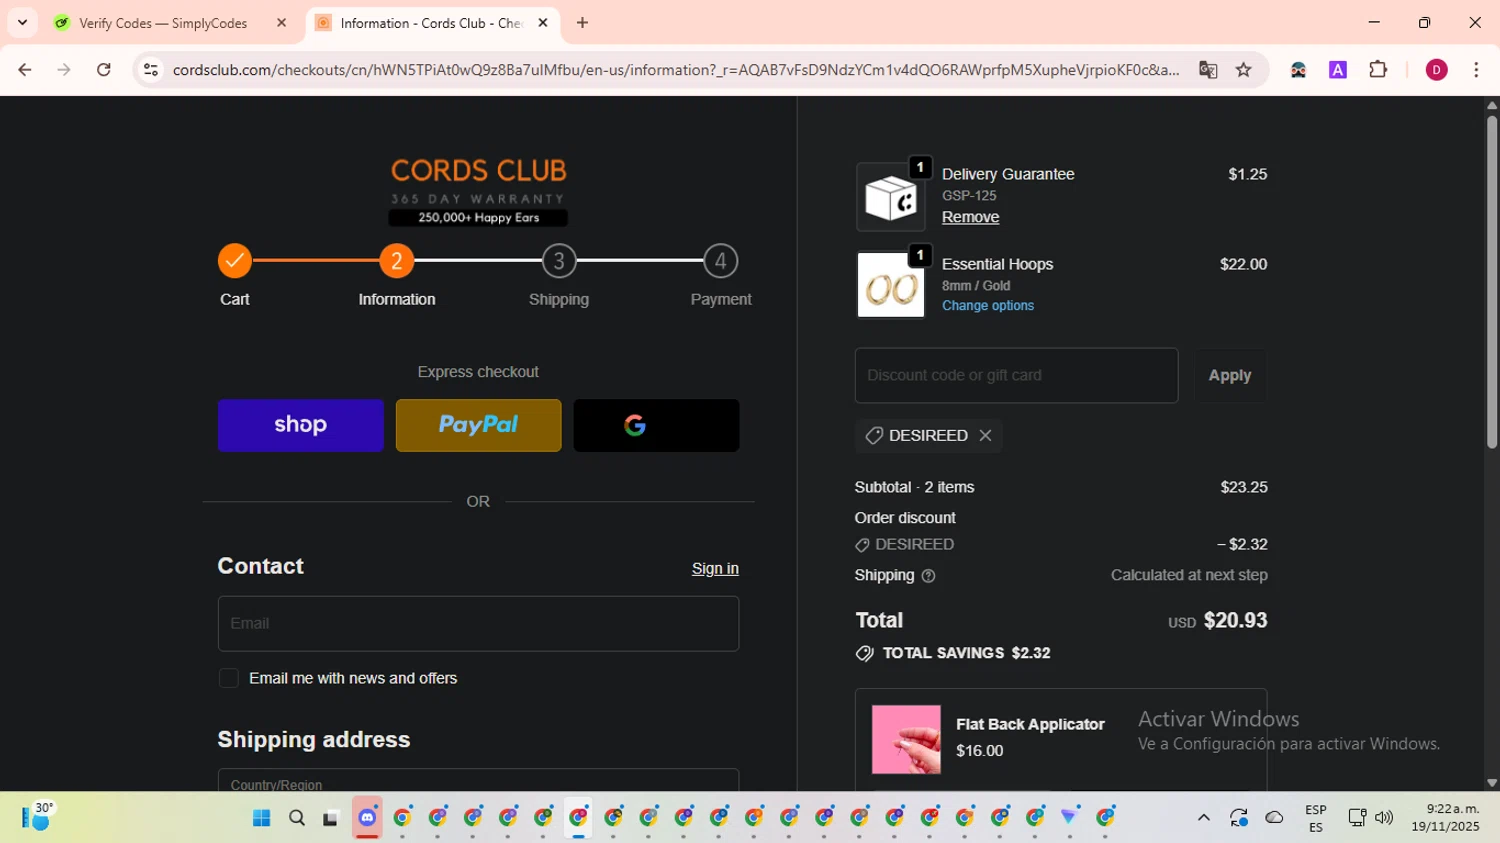The width and height of the screenshot is (1500, 843).
Task: Select step 3 Shipping circle
Action: click(559, 261)
